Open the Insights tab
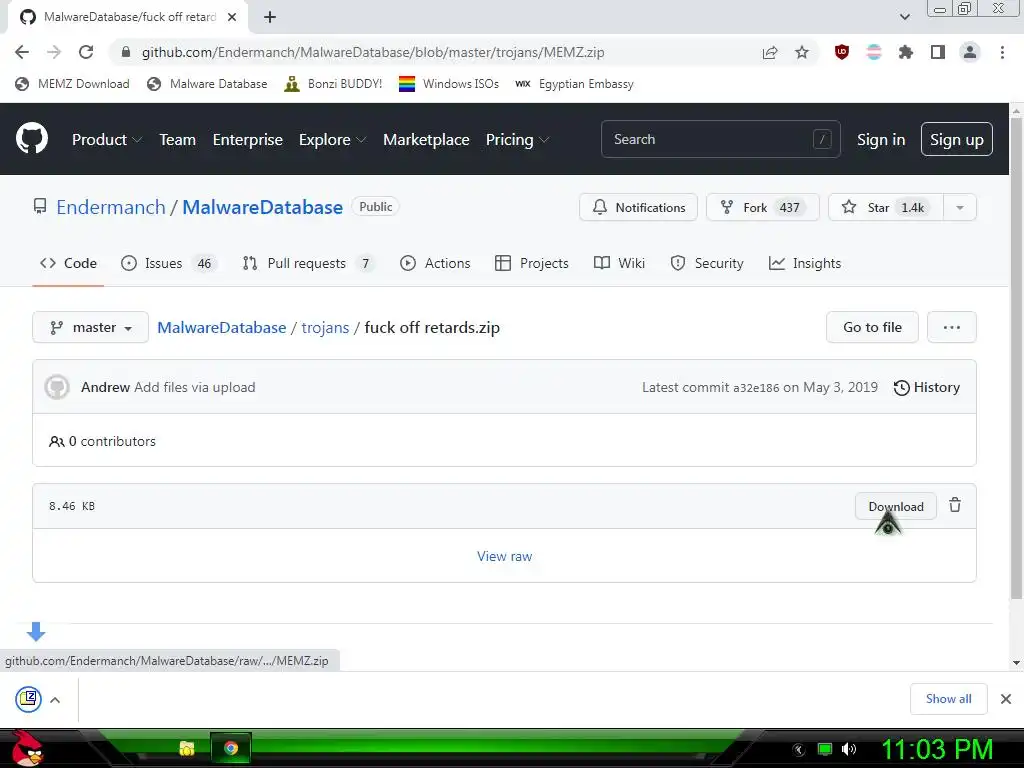The image size is (1024, 768). (805, 263)
